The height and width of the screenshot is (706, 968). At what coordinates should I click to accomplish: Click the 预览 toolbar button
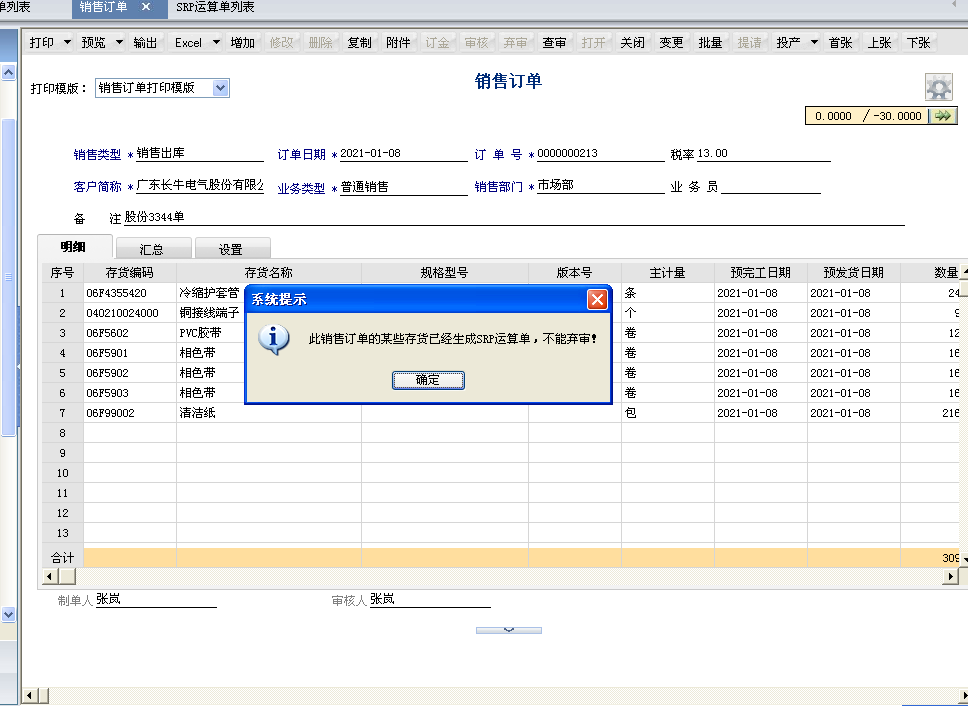click(93, 43)
